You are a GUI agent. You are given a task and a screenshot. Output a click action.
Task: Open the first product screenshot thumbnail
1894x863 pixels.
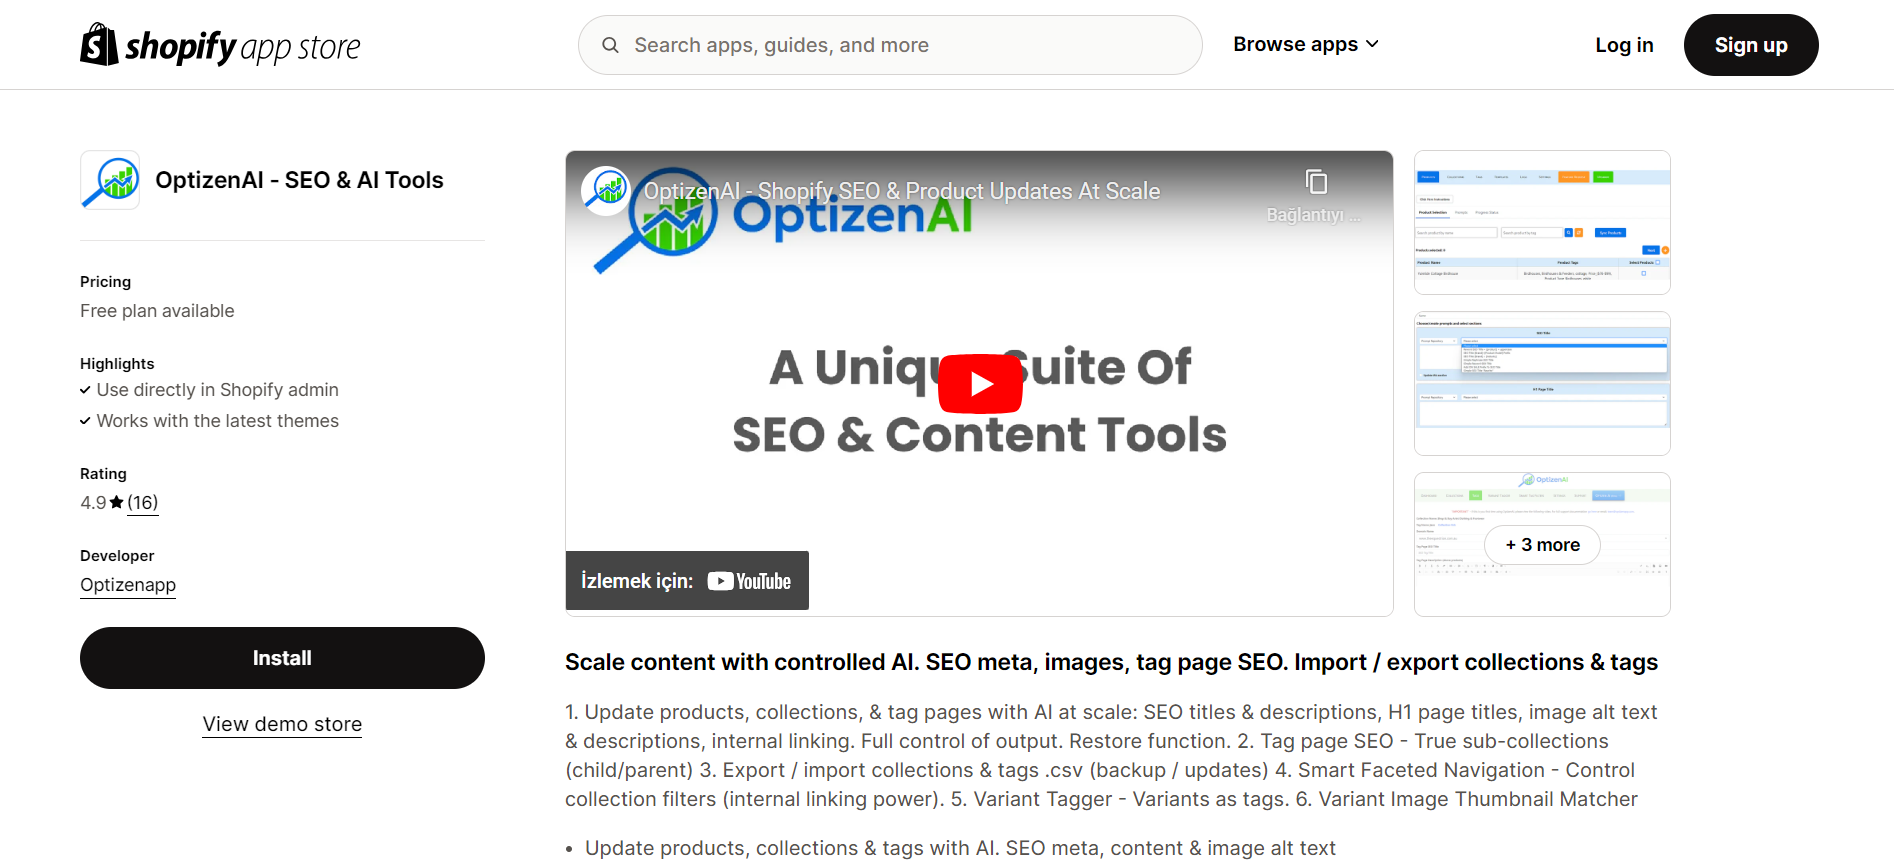point(1542,222)
